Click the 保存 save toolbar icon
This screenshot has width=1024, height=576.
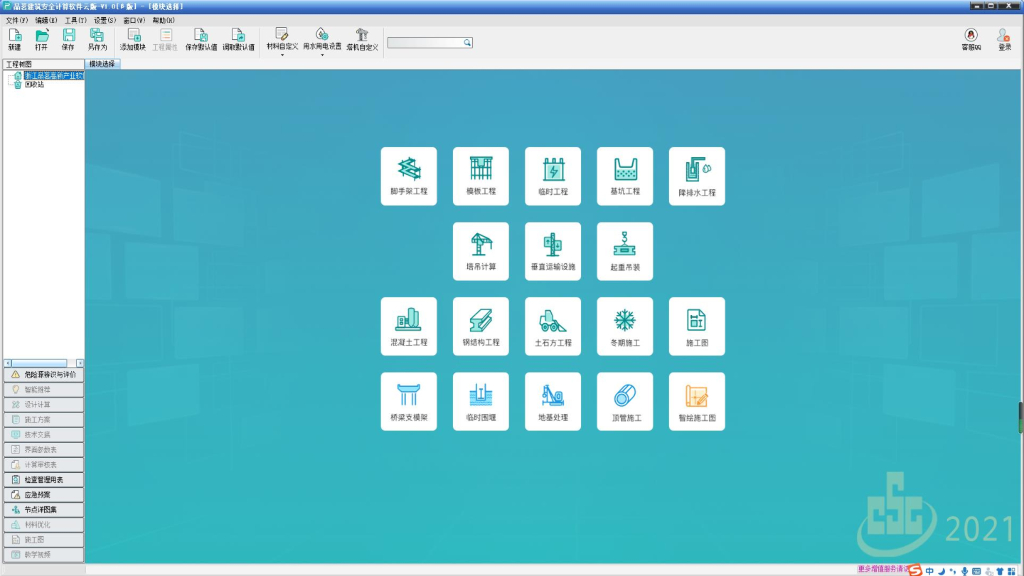(x=68, y=39)
